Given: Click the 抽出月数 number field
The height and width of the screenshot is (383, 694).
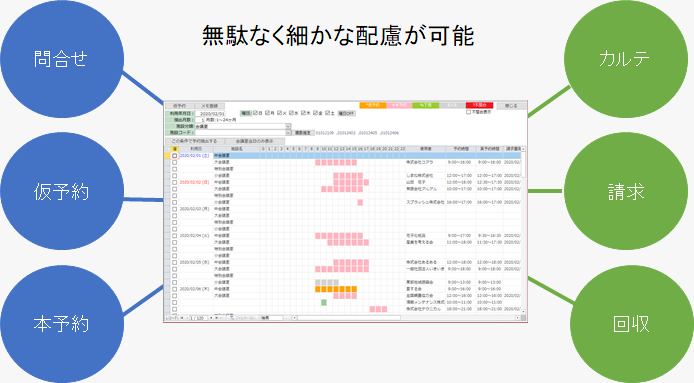Looking at the screenshot, I should tap(200, 120).
